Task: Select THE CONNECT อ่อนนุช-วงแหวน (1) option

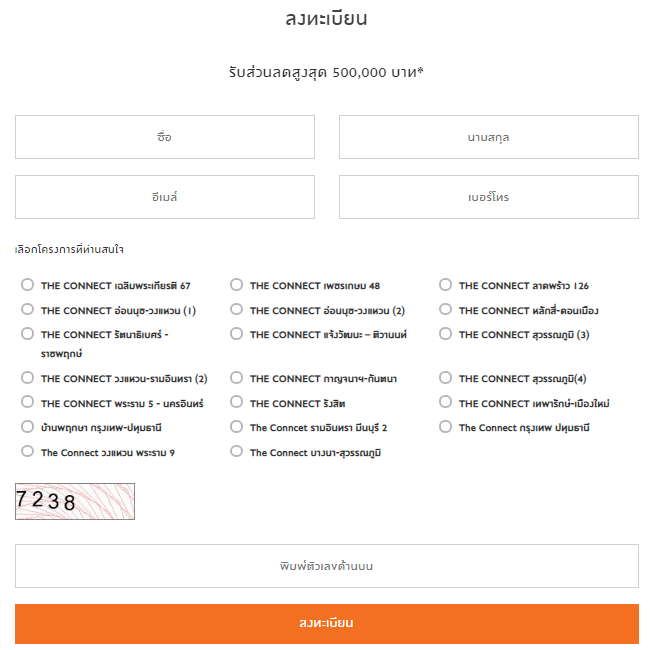Action: pos(28,310)
